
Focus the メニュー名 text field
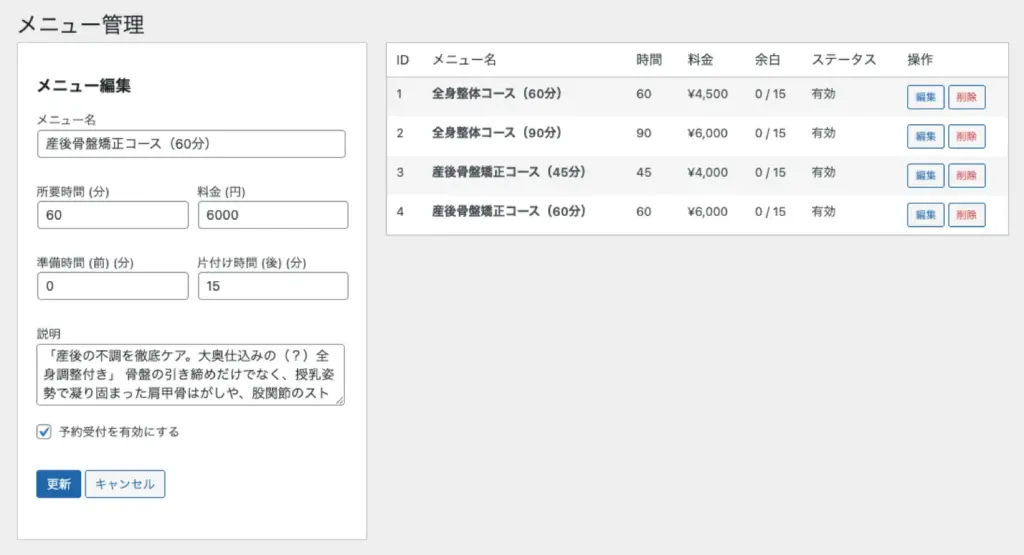click(190, 144)
